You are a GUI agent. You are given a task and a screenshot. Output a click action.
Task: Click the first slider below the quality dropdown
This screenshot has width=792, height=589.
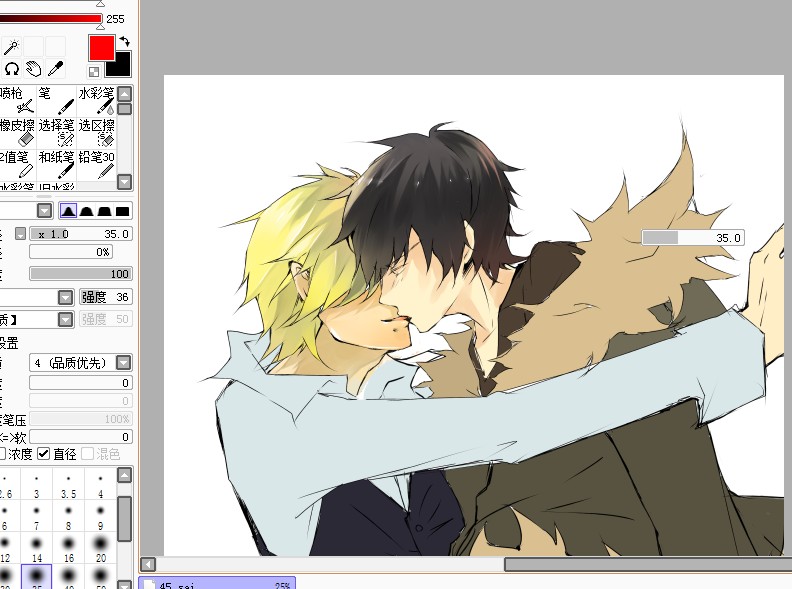coord(81,383)
